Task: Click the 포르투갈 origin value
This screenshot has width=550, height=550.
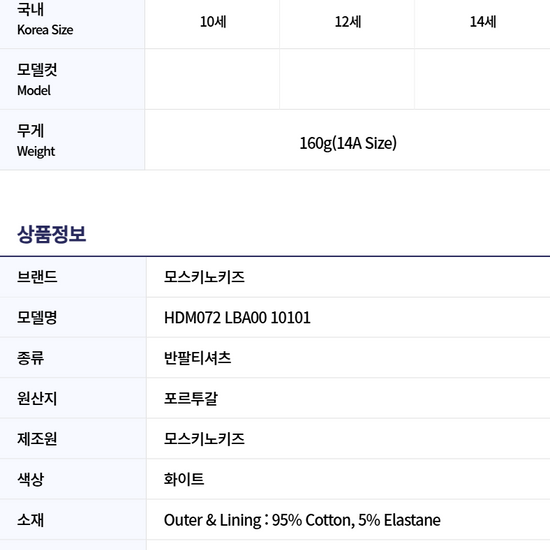Action: pyautogui.click(x=191, y=398)
